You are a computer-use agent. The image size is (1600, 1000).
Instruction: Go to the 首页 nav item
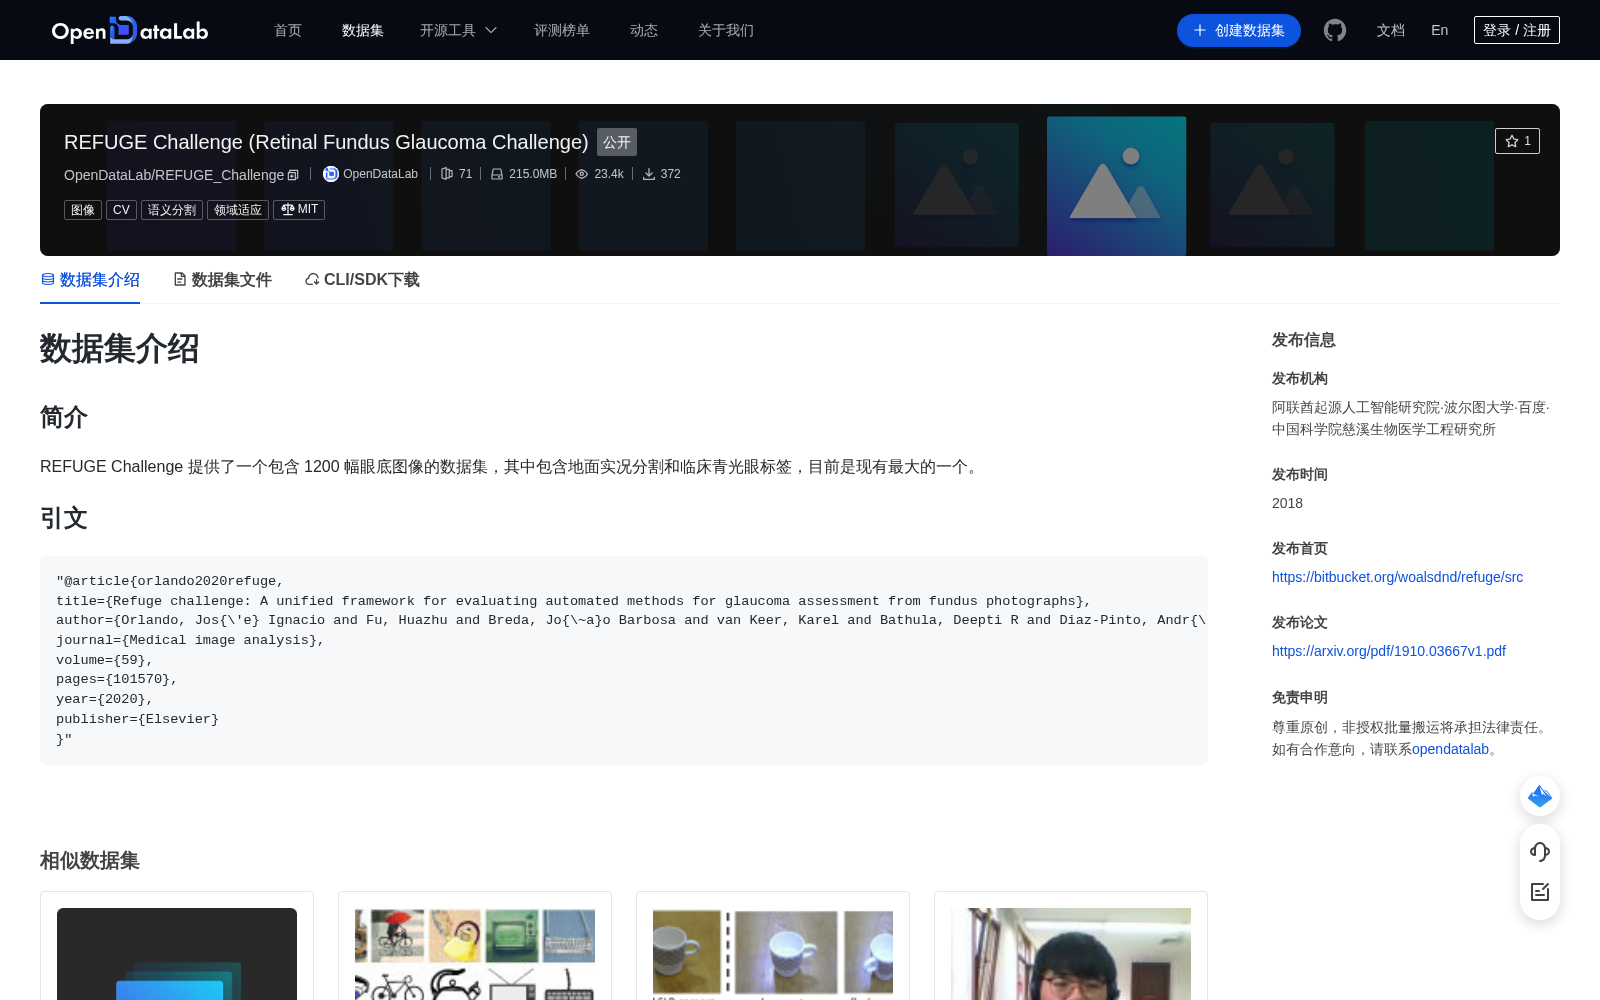(288, 30)
